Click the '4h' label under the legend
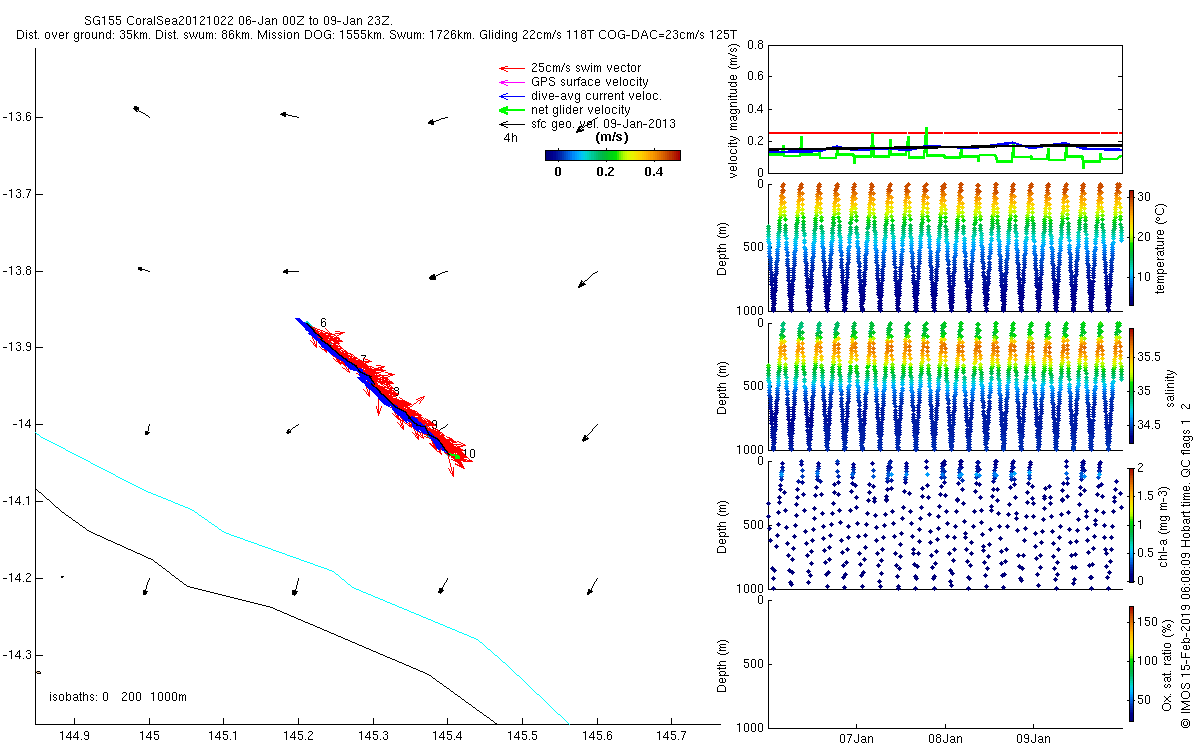This screenshot has height=750, width=1200. (x=510, y=138)
